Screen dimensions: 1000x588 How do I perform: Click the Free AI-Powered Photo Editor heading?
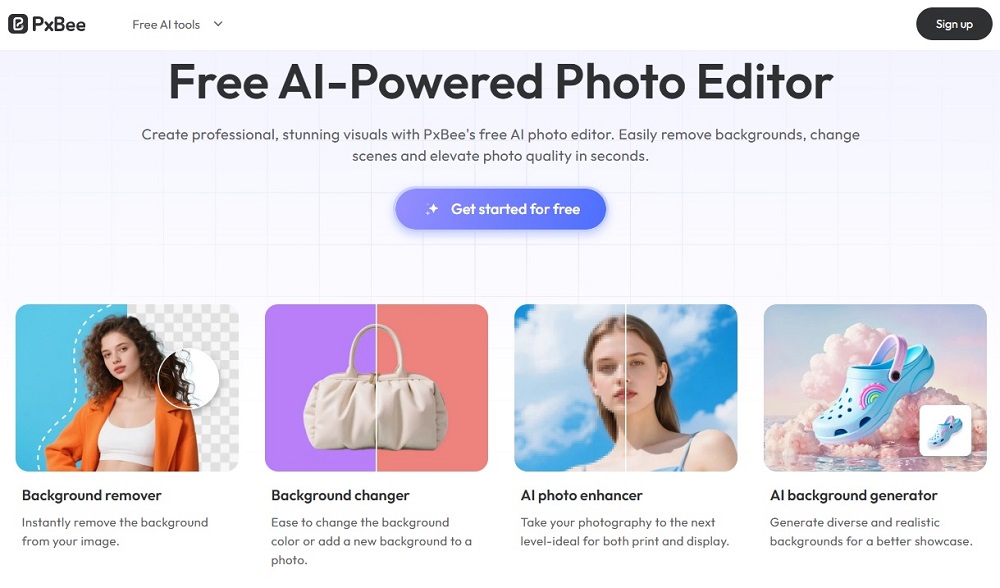501,82
